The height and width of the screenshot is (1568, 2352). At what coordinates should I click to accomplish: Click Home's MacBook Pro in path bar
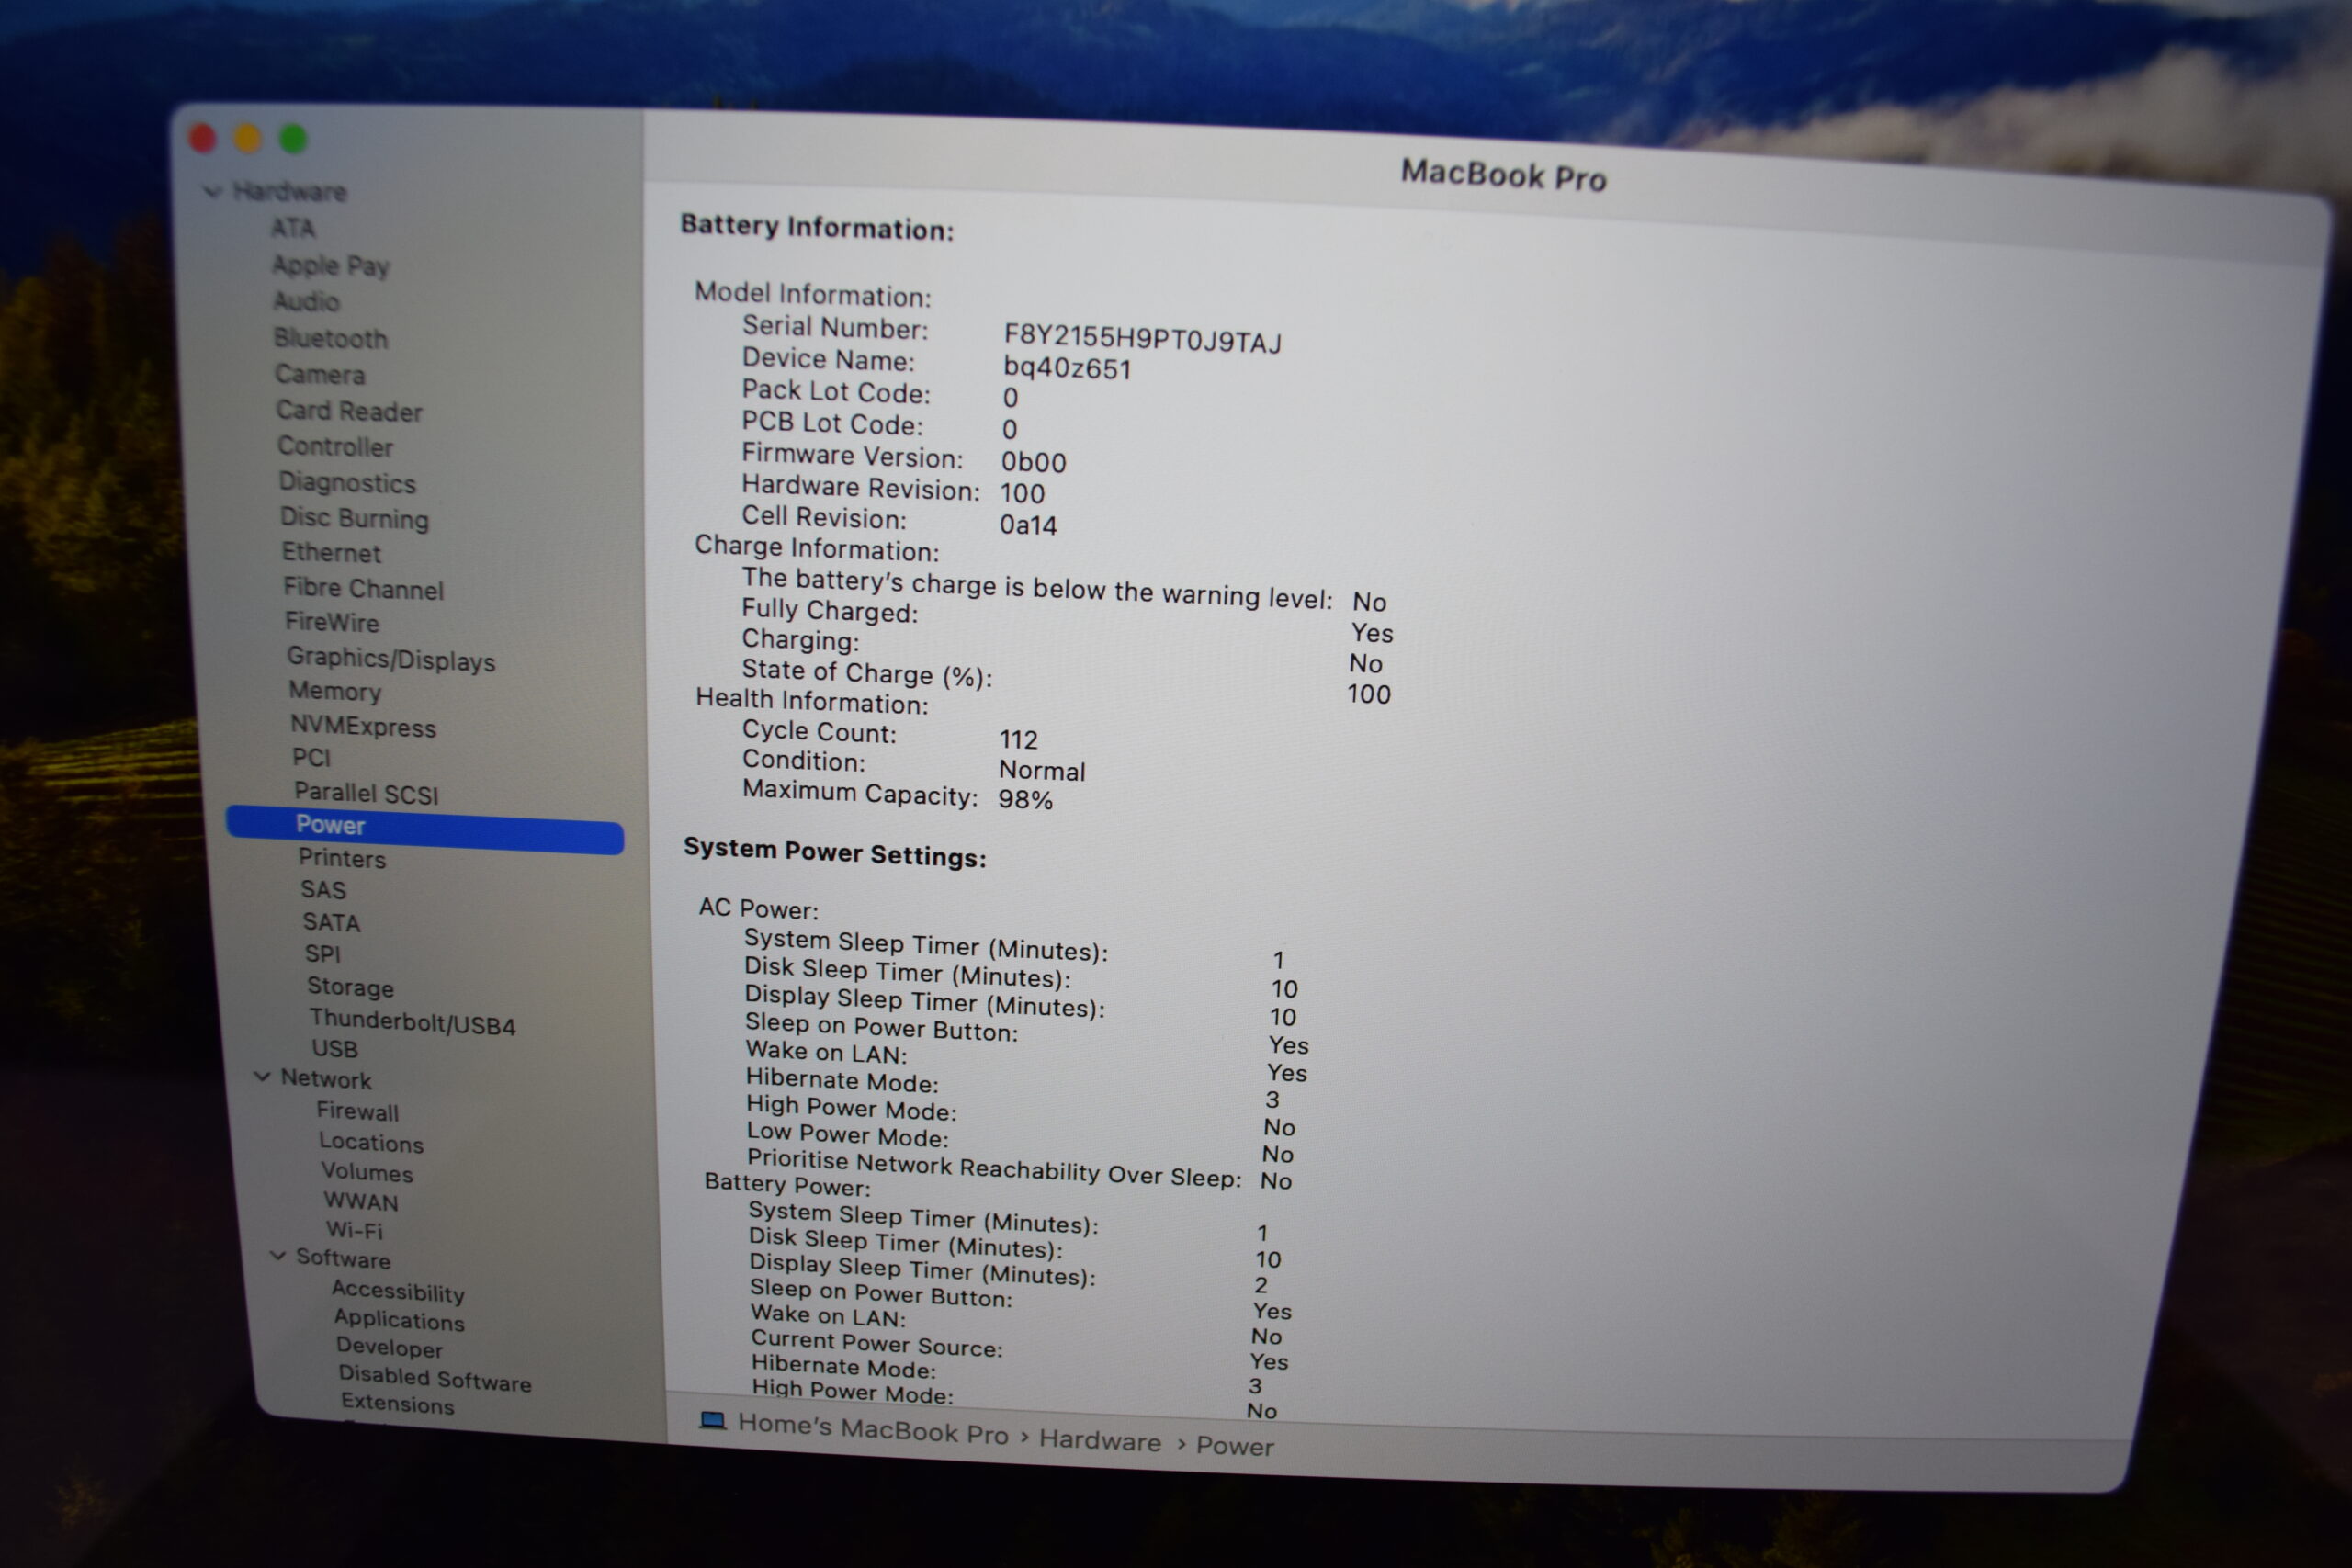[x=872, y=1429]
